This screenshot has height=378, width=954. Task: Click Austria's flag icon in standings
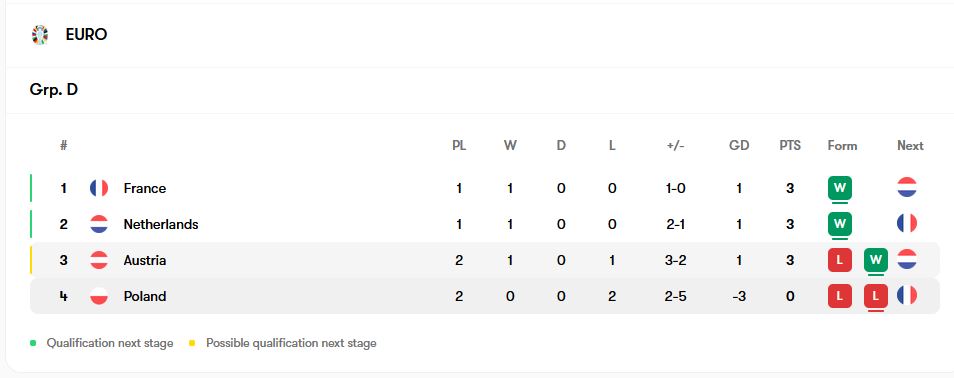[x=99, y=260]
